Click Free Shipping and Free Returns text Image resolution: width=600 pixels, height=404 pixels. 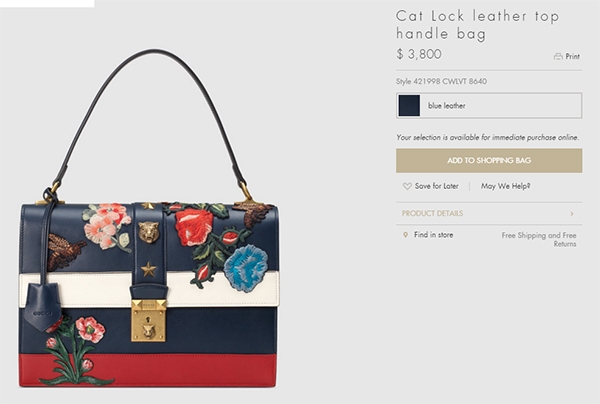pos(539,239)
